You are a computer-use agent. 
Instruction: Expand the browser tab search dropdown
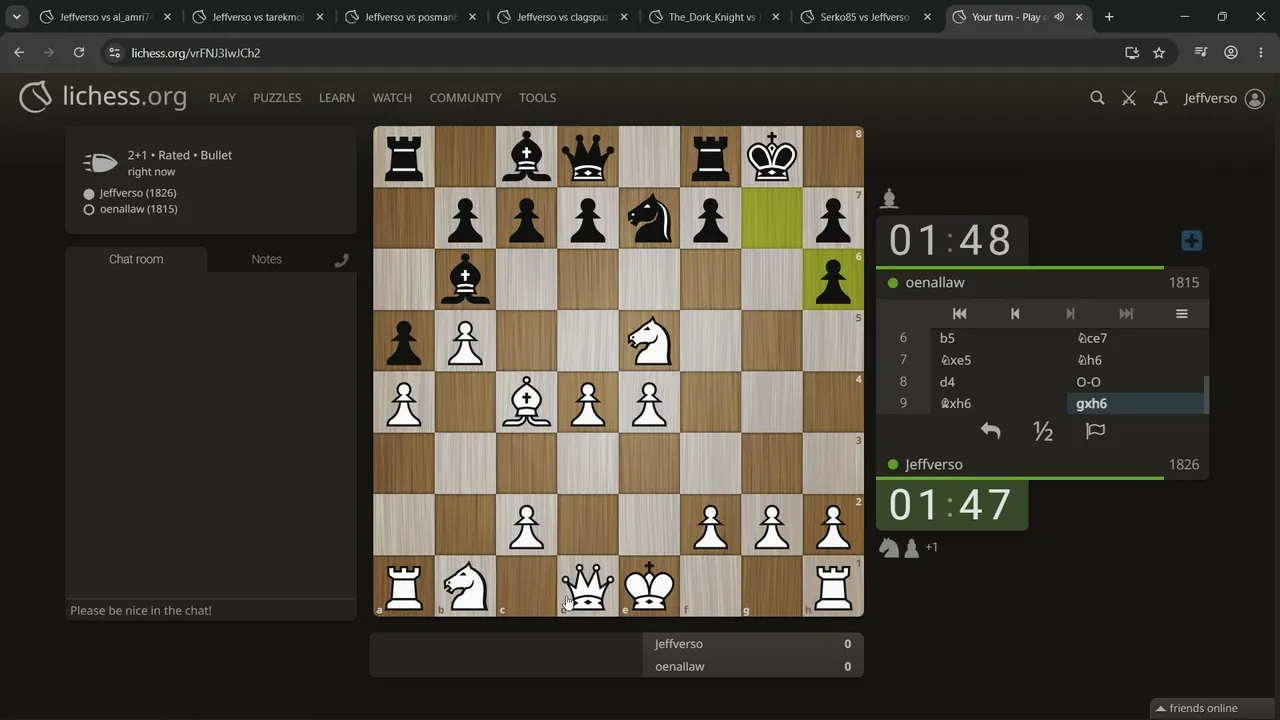(17, 17)
